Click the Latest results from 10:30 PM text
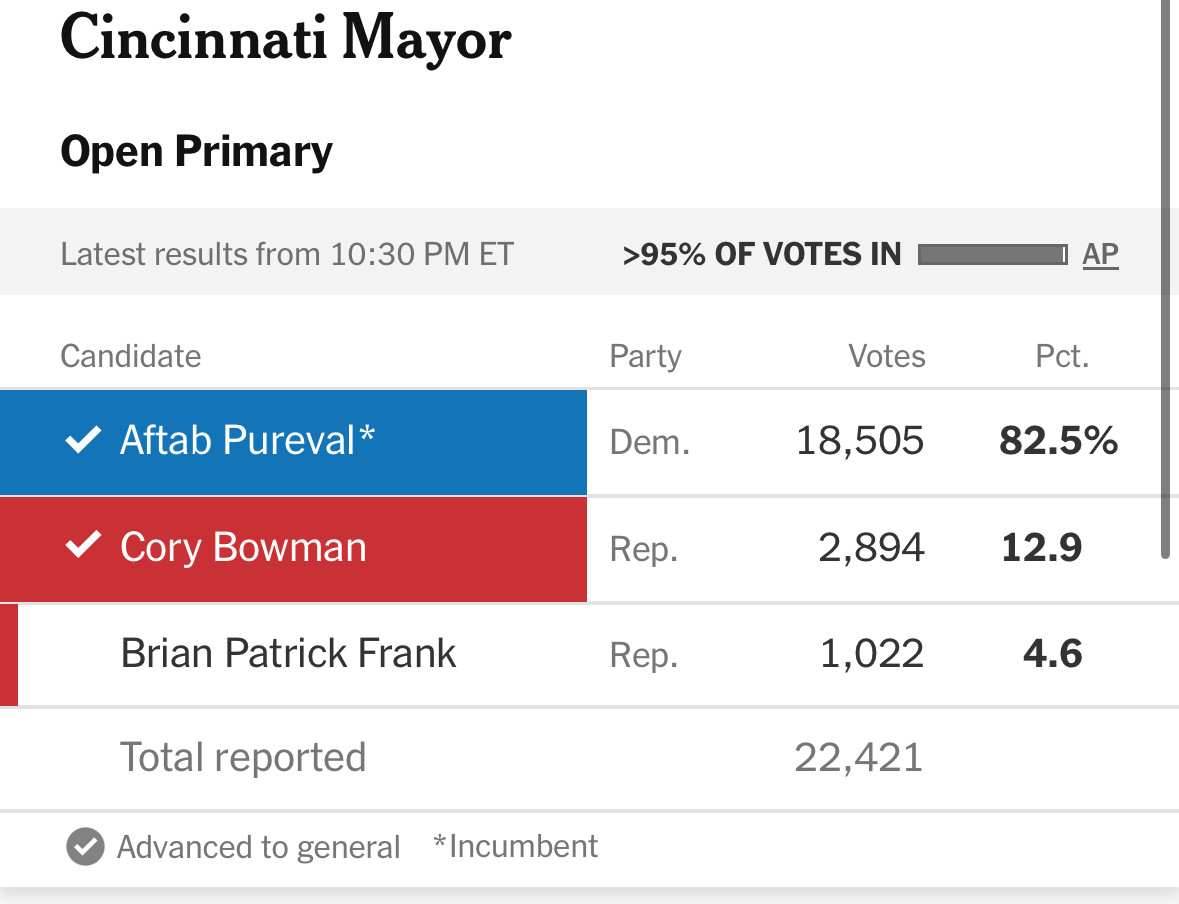The height and width of the screenshot is (904, 1179). coord(287,254)
